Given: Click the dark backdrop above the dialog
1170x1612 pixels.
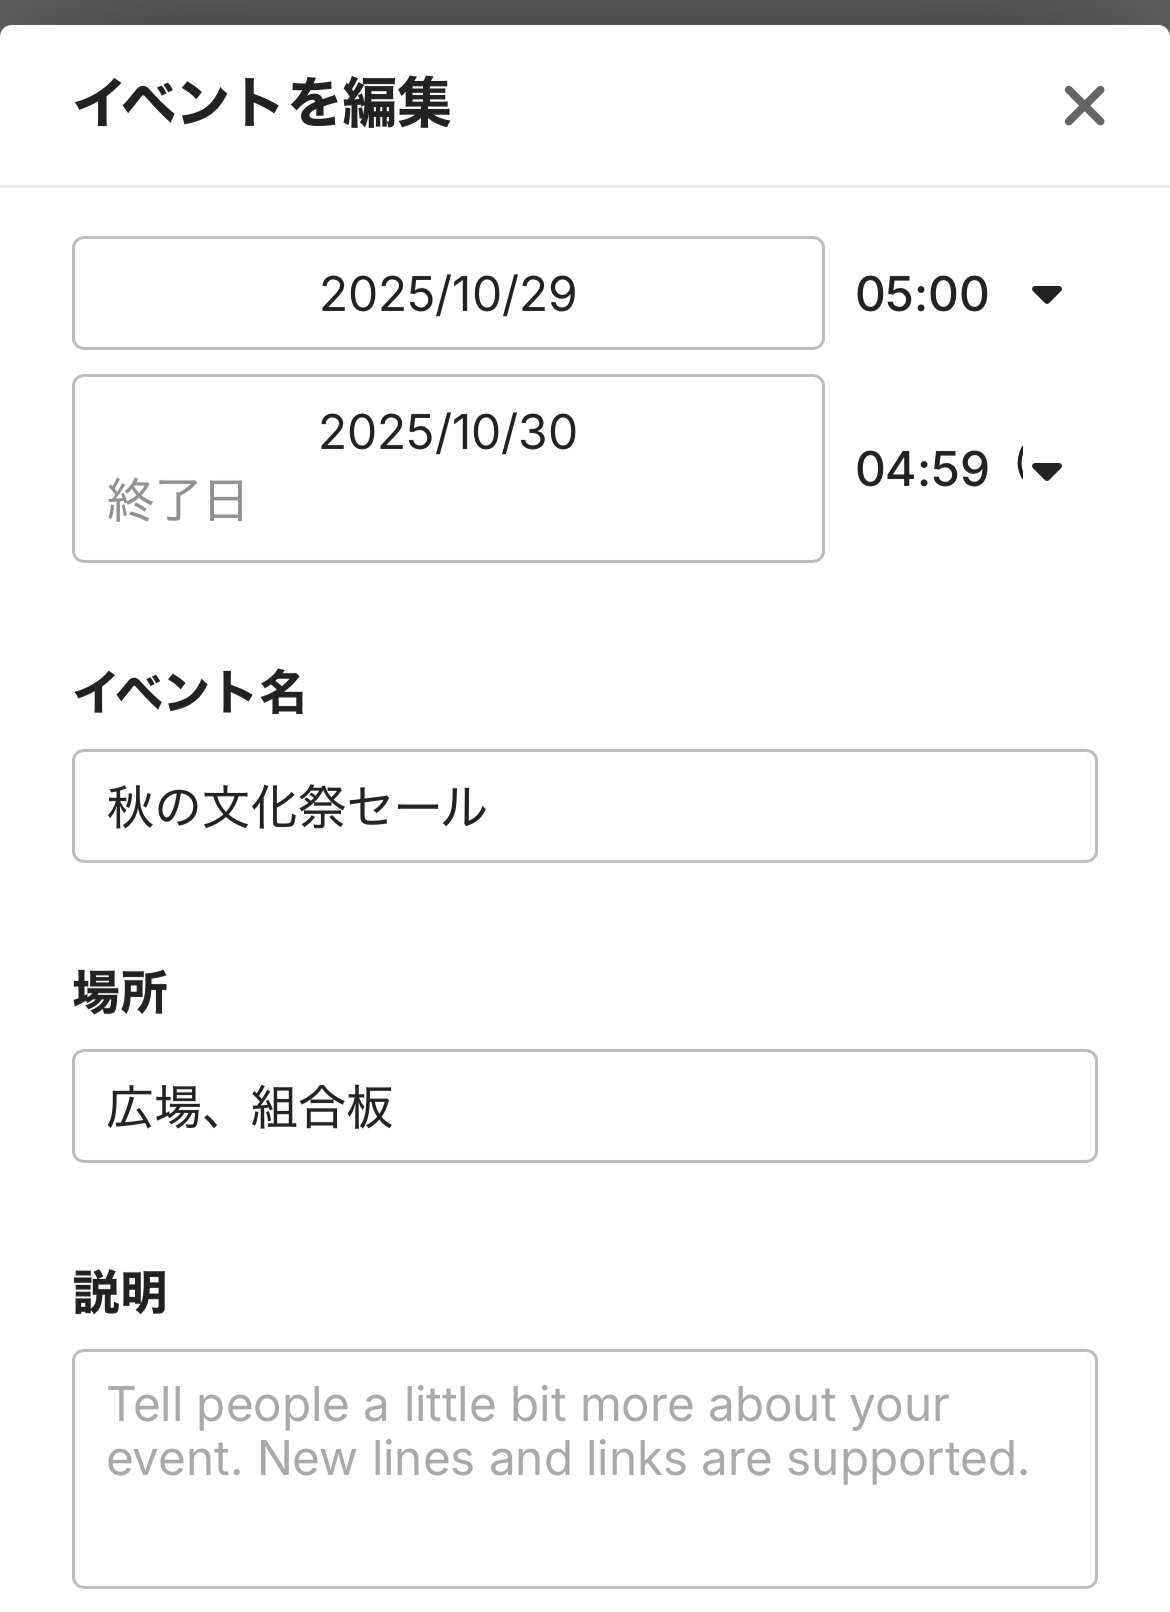Looking at the screenshot, I should 584,11.
